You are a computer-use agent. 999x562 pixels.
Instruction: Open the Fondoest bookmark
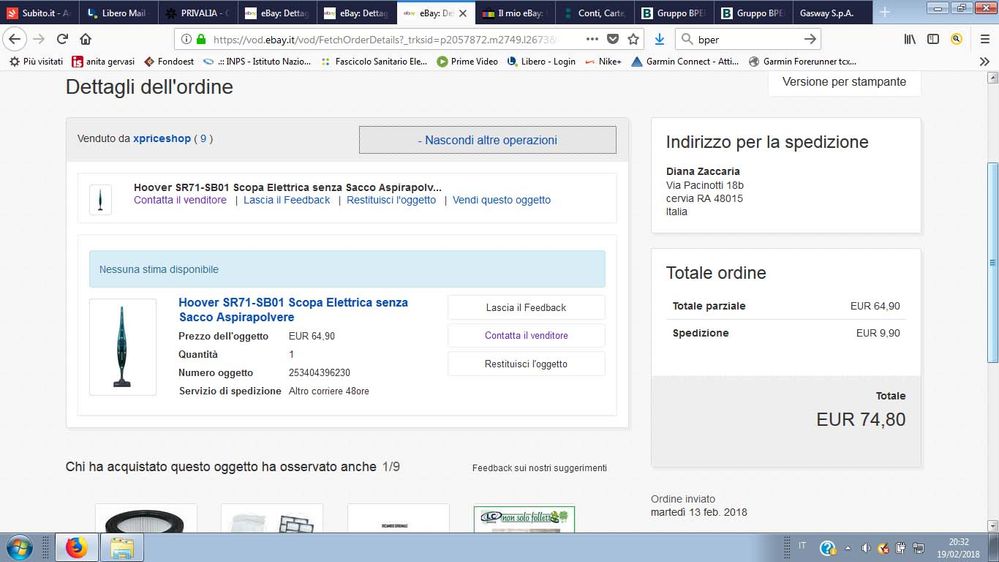[169, 61]
